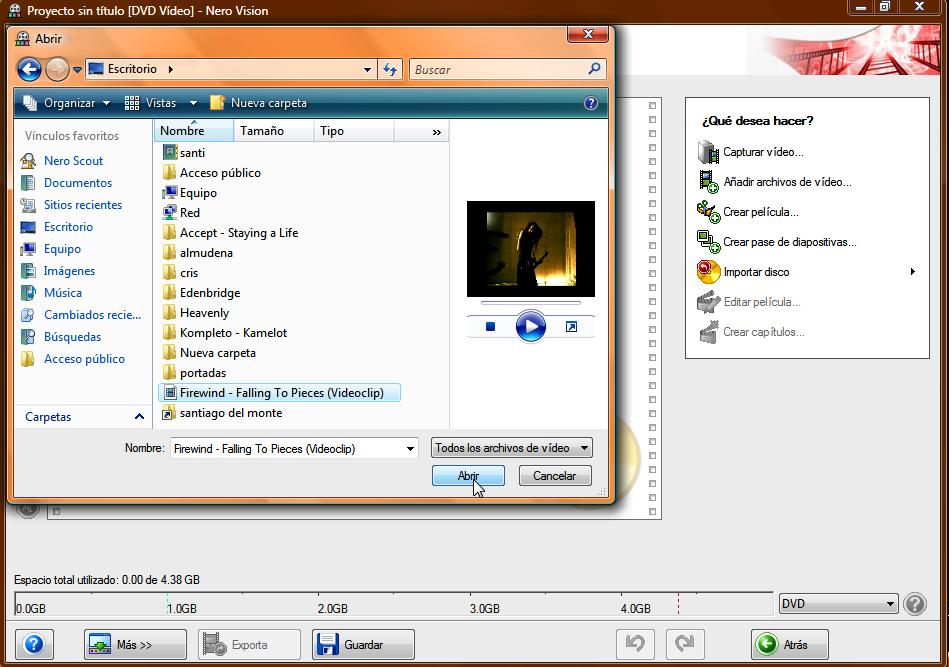This screenshot has height=667, width=949.
Task: Sort by the Nombre column header
Action: coord(194,131)
